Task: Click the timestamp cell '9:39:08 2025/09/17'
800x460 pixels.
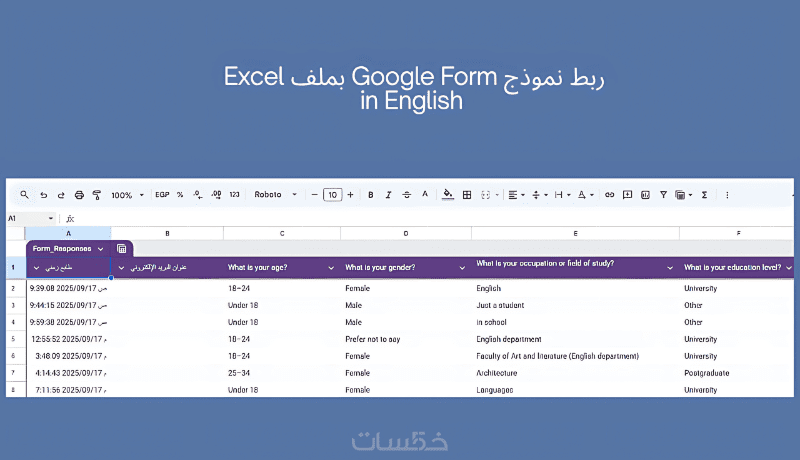Action: tap(68, 288)
